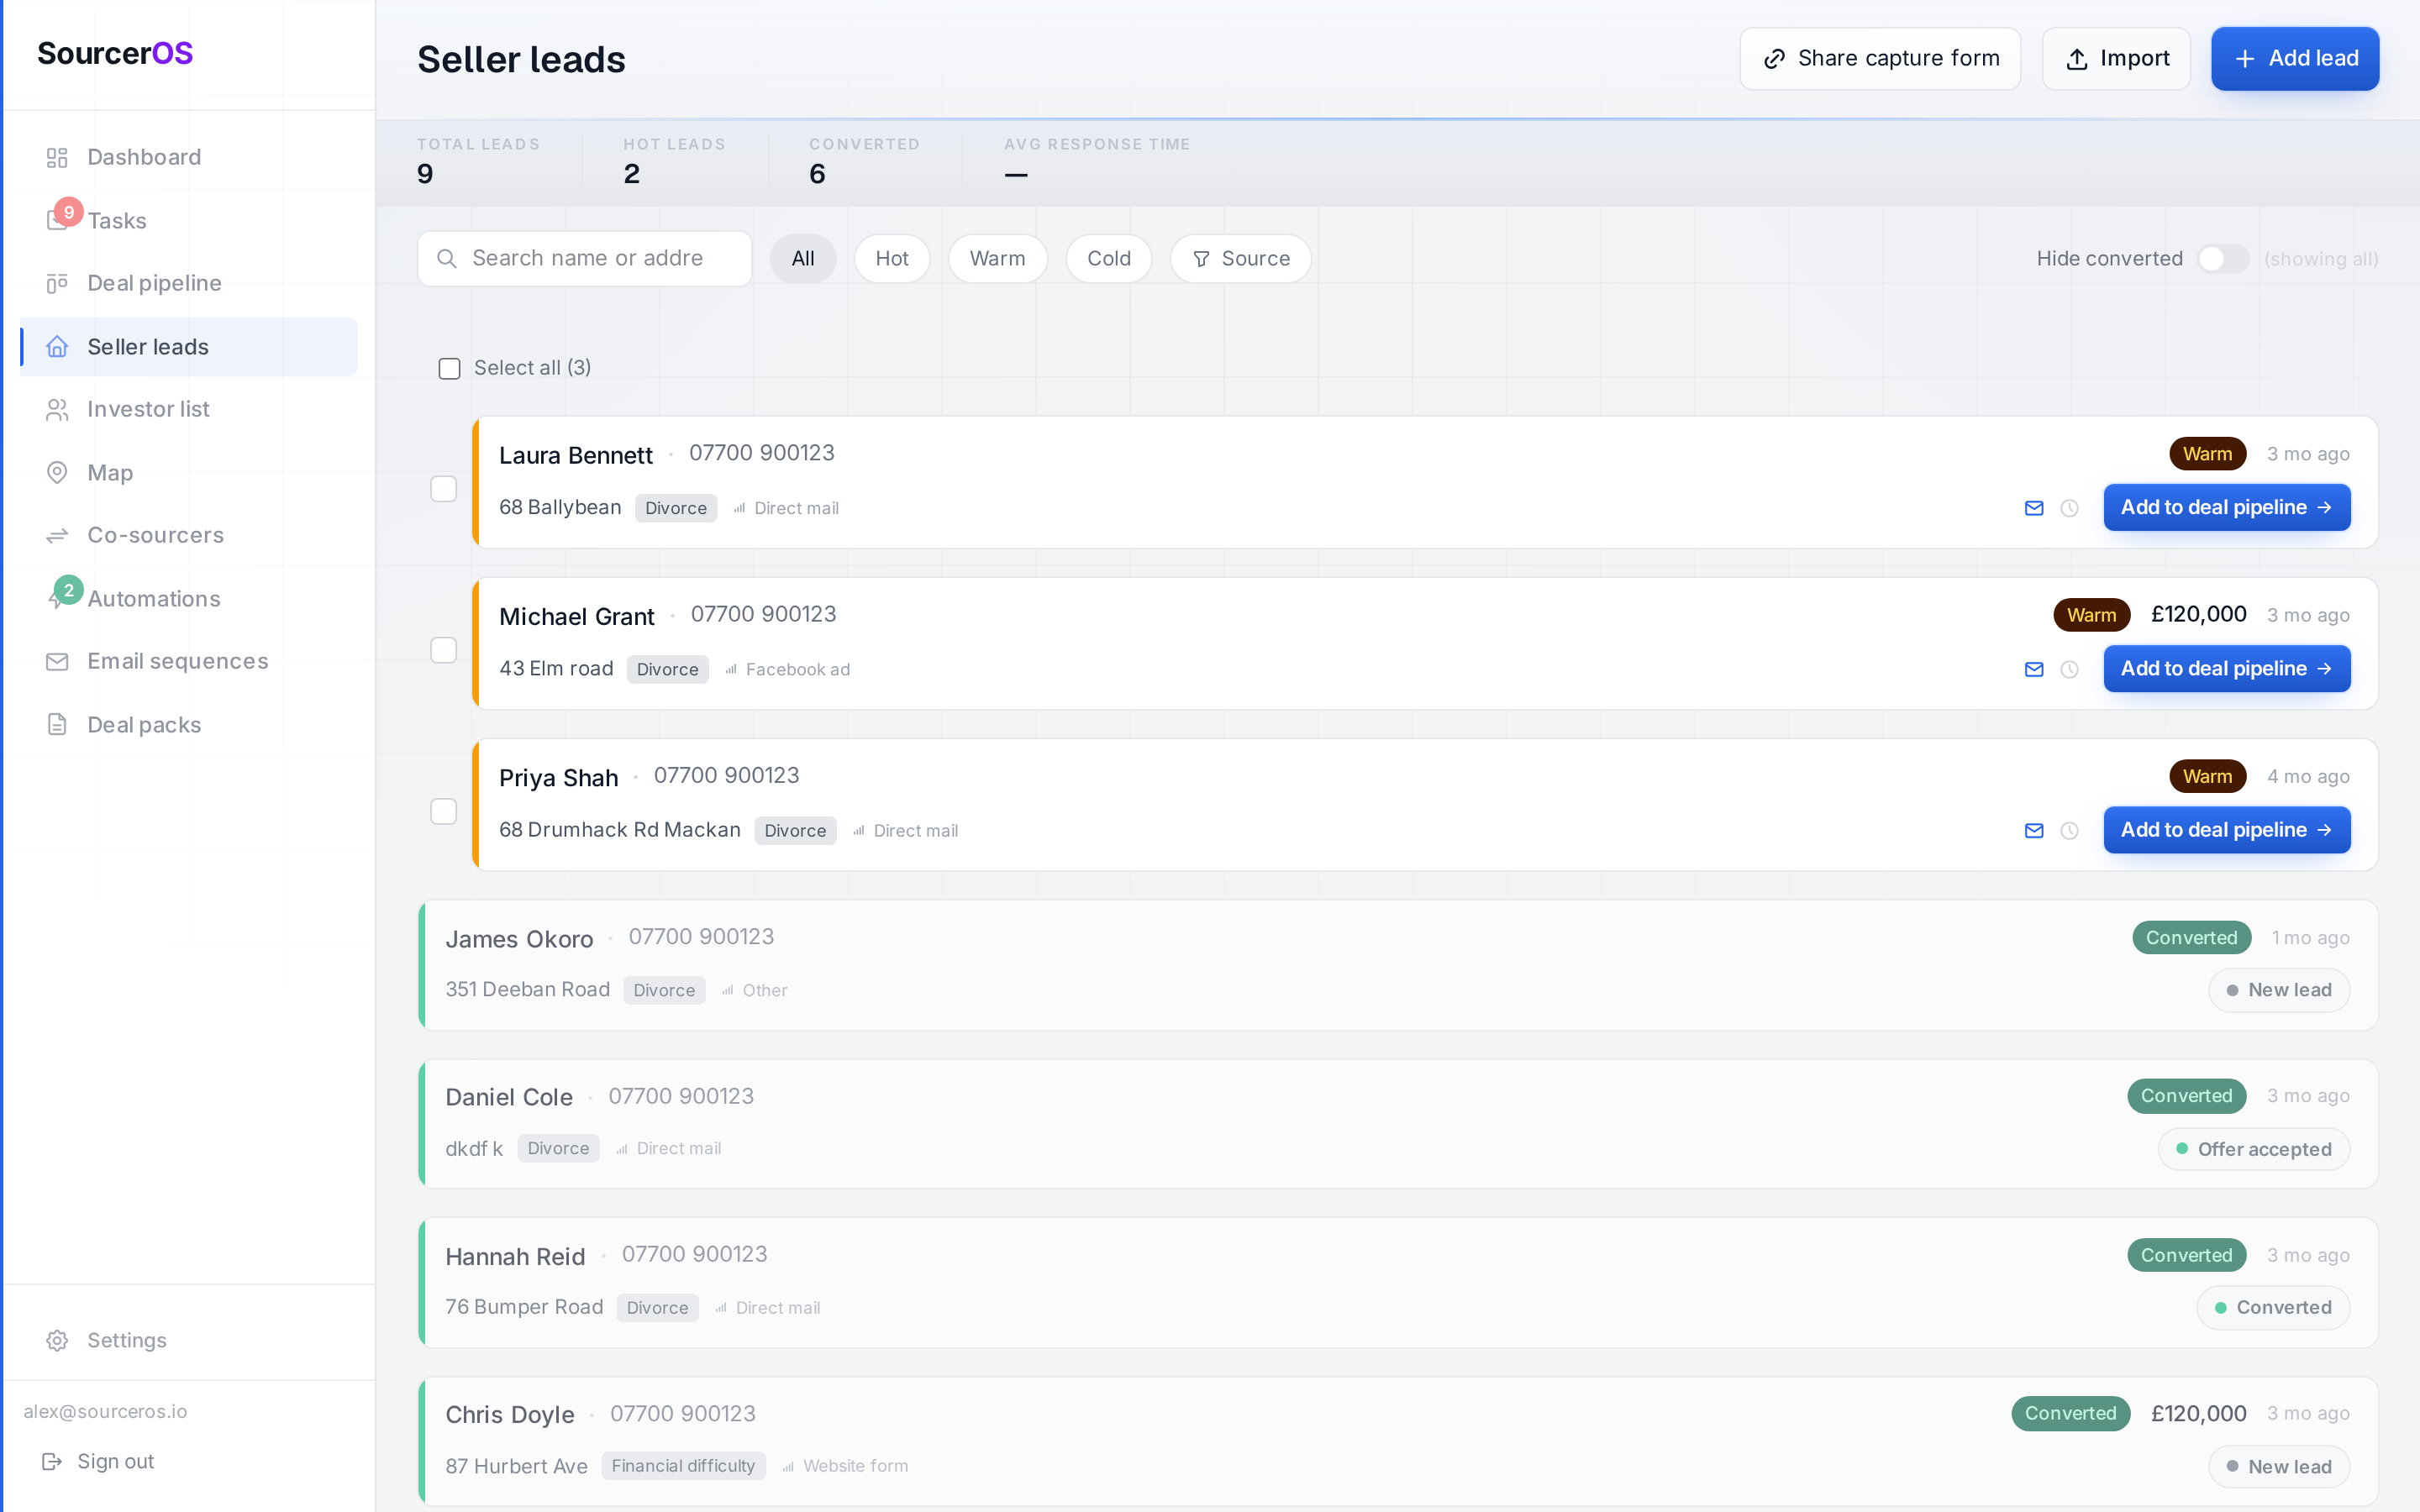Click the Sign out arrow icon
Viewport: 2420px width, 1512px height.
tap(52, 1461)
